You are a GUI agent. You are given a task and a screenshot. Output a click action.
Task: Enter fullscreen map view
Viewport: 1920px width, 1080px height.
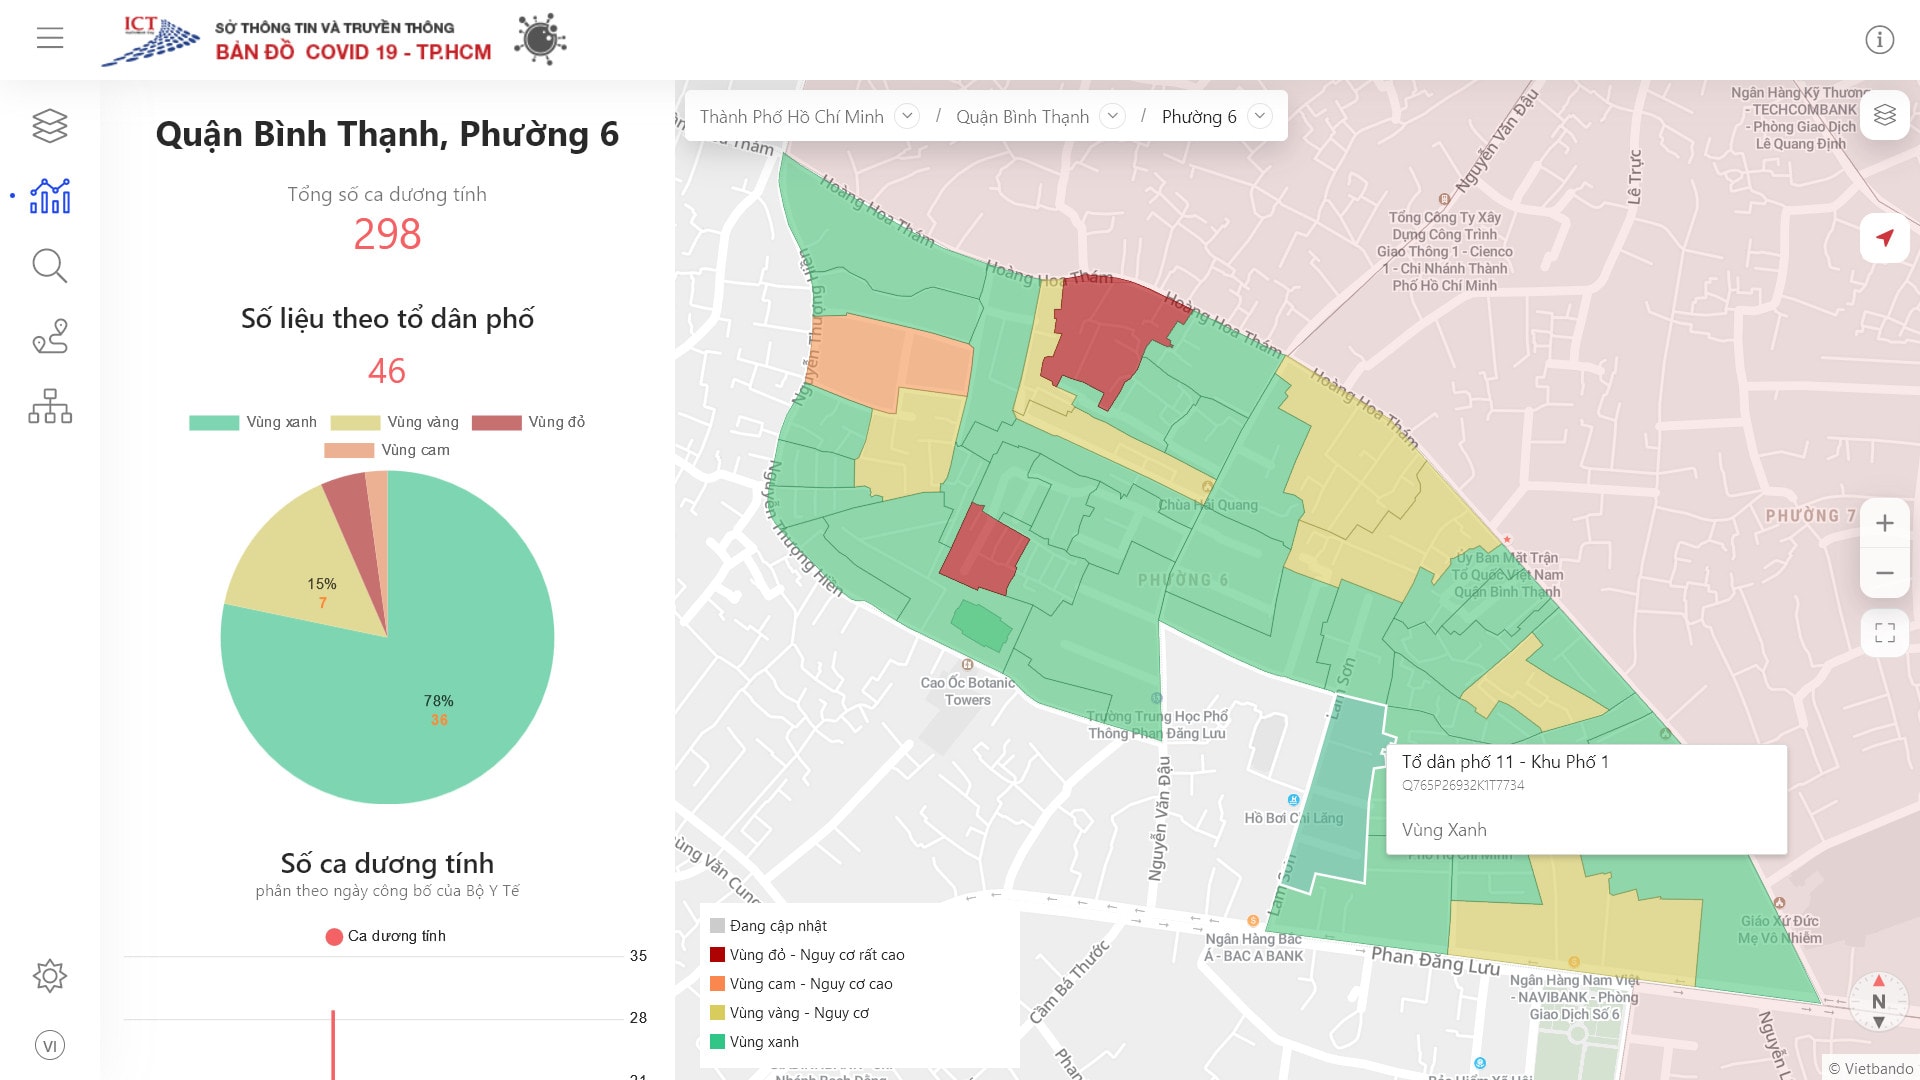(1884, 633)
